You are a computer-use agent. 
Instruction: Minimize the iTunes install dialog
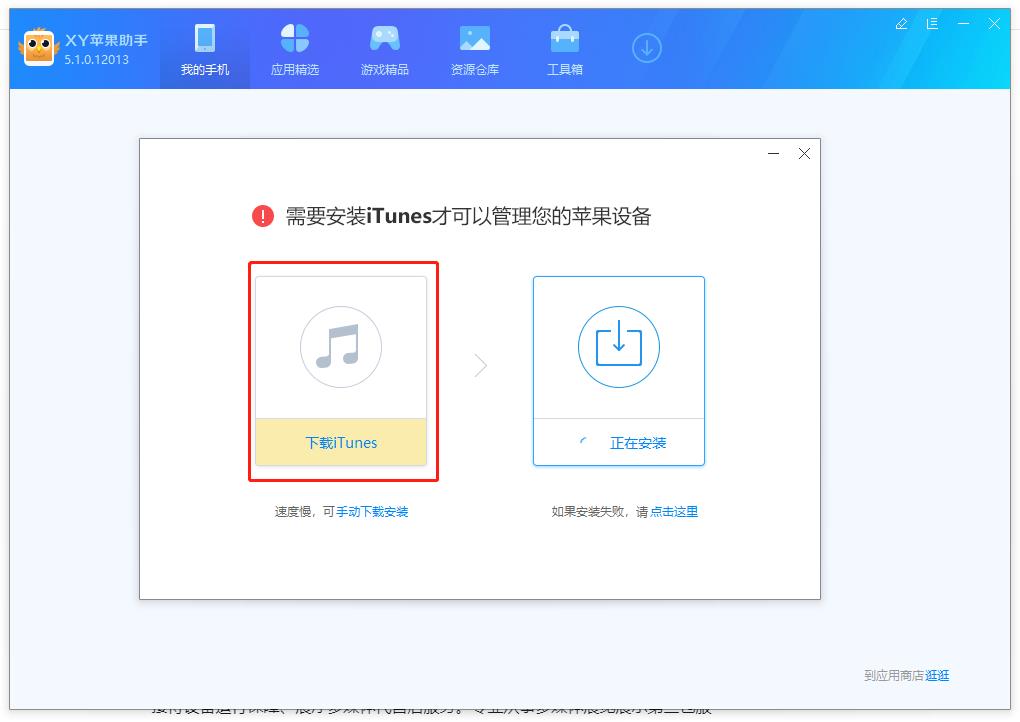(x=774, y=154)
